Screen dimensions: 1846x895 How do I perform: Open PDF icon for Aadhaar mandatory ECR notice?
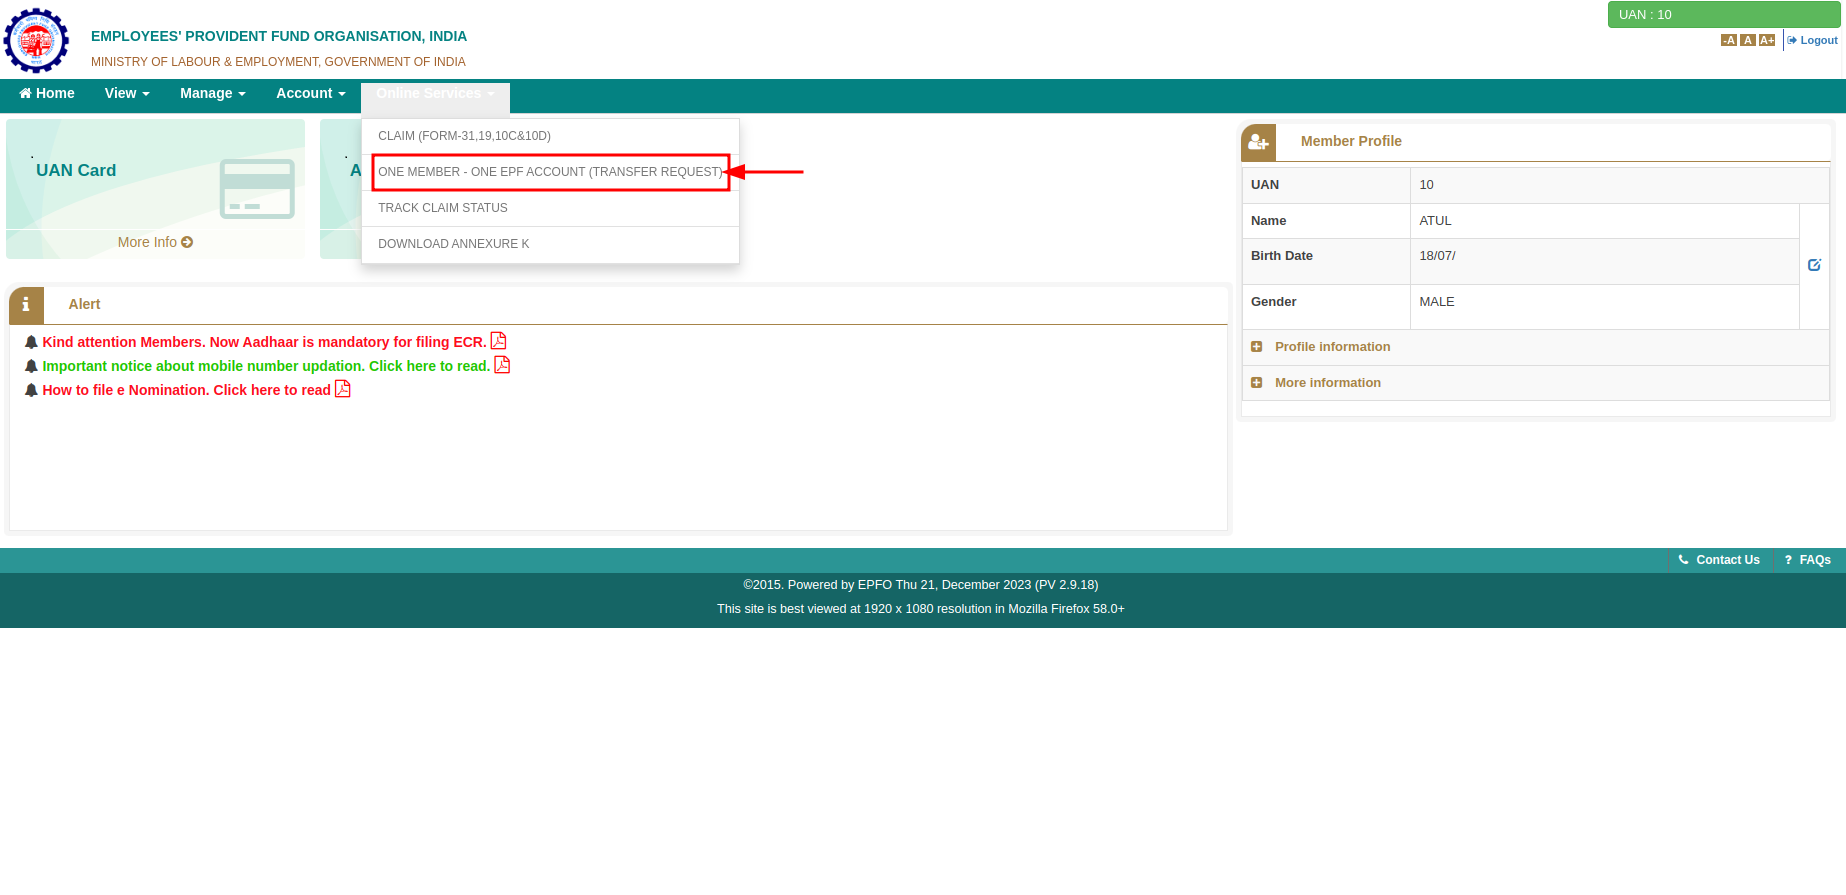point(498,341)
